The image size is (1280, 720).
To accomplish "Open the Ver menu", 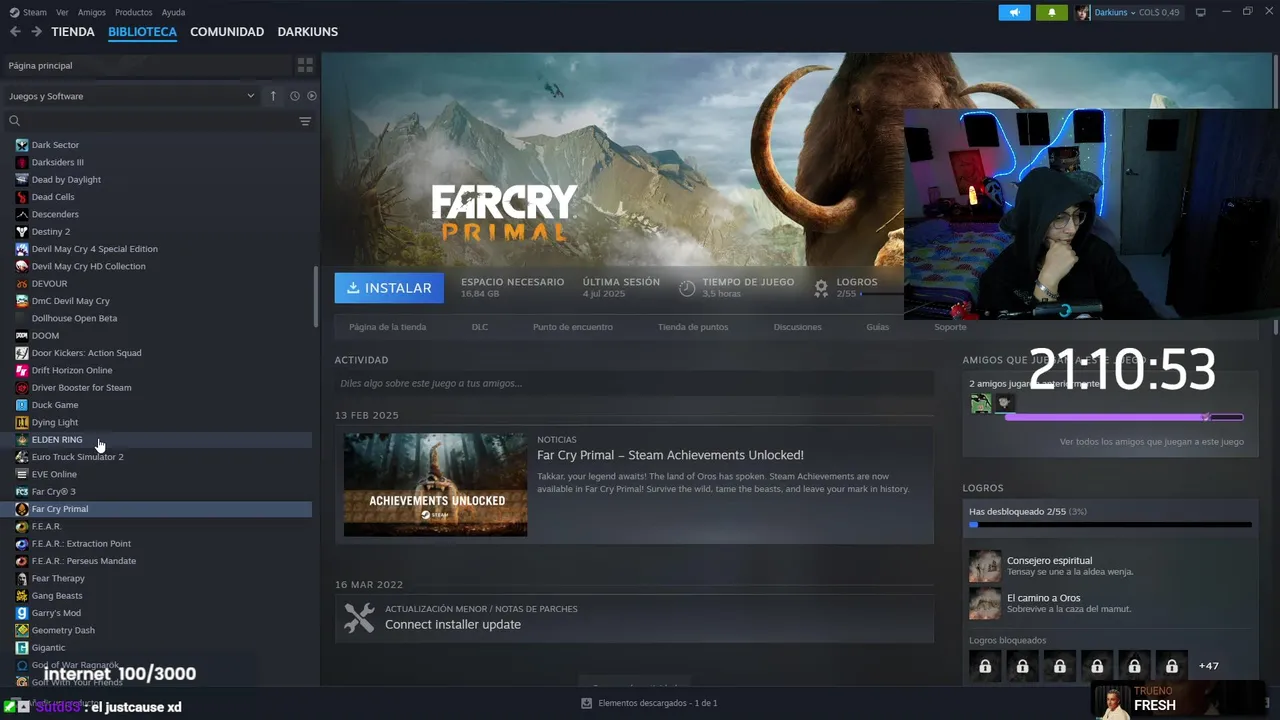I will pos(62,13).
